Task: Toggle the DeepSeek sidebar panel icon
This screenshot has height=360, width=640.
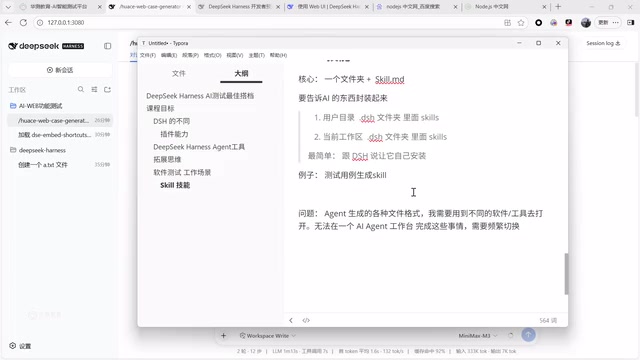Action: point(107,46)
